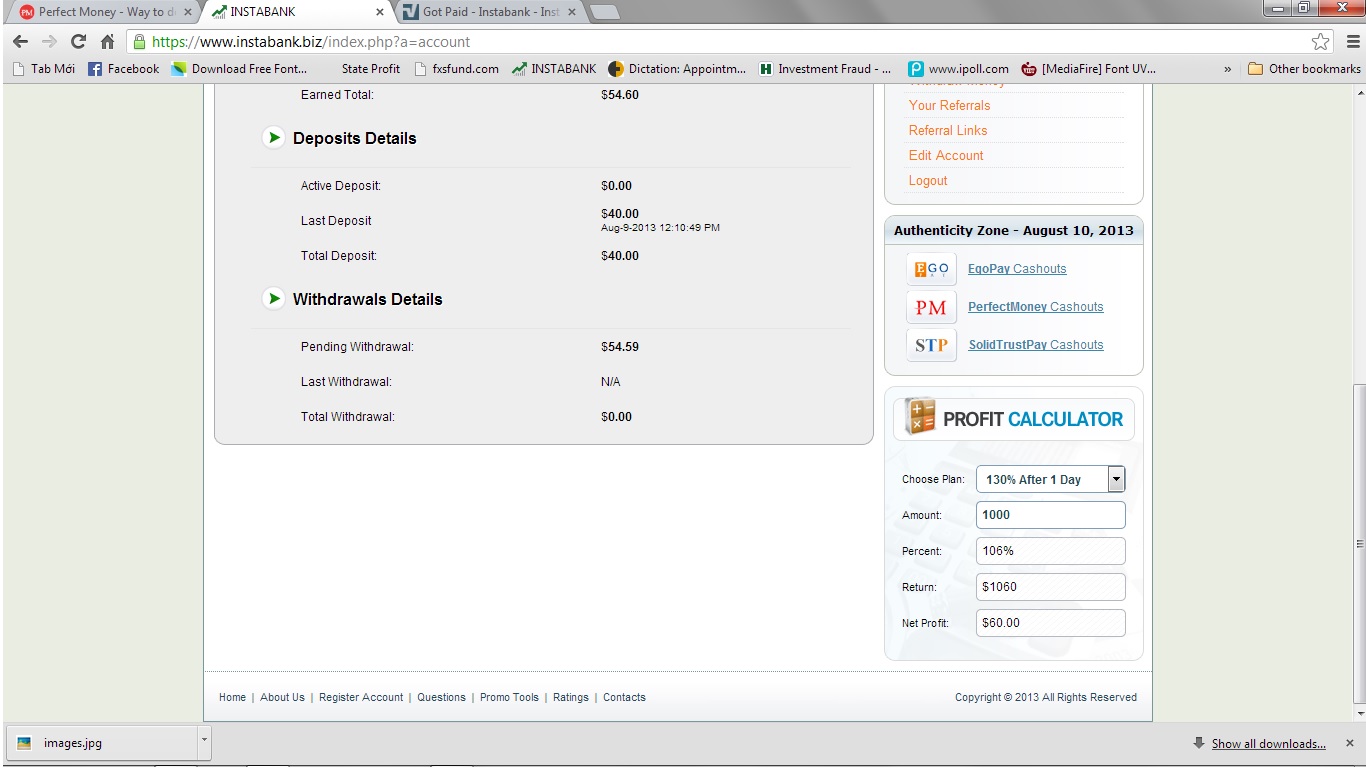Click the green arrow beside Withdrawals Details
The height and width of the screenshot is (768, 1366).
pyautogui.click(x=273, y=298)
